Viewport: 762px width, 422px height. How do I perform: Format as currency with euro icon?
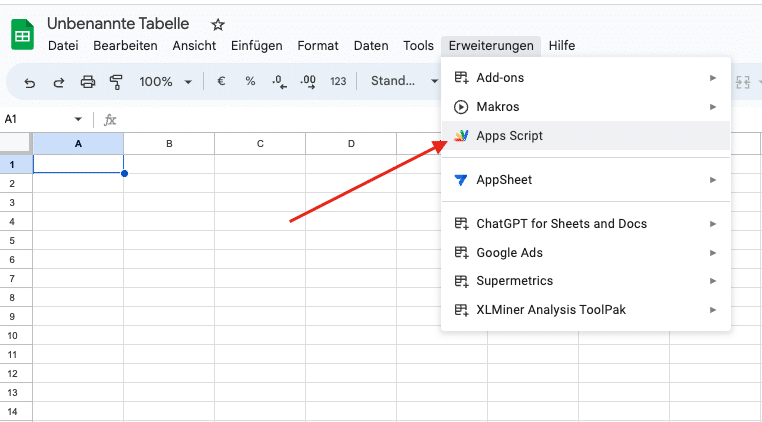click(x=221, y=81)
